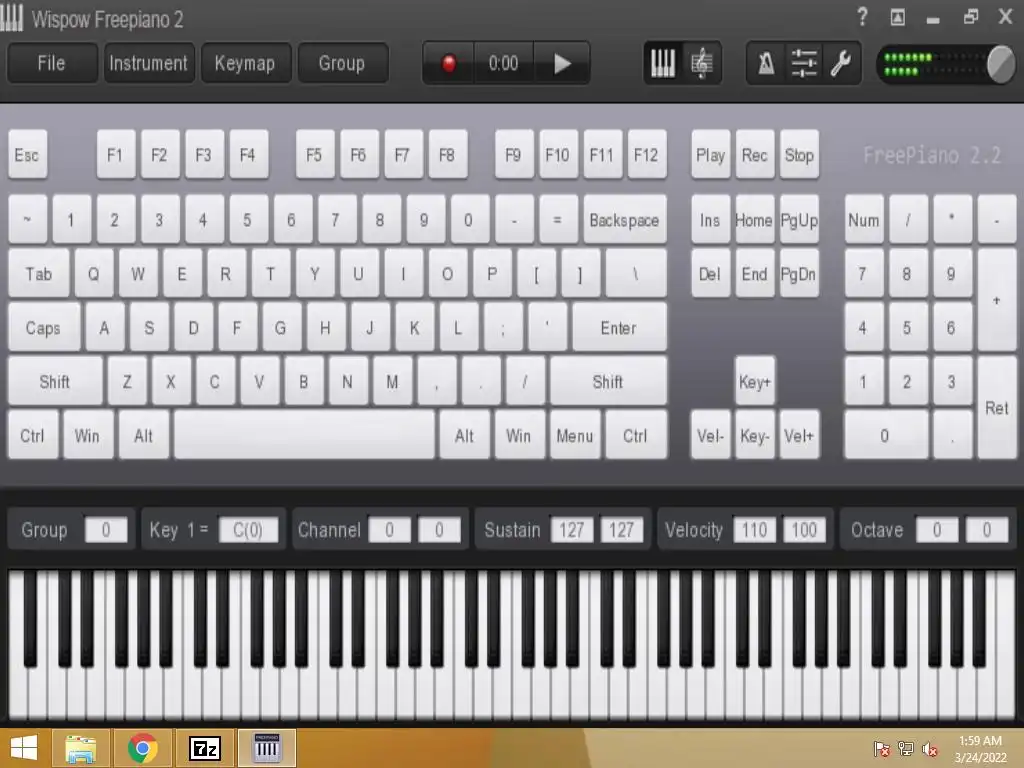Viewport: 1024px width, 768px height.
Task: Click the Key+ transpose key
Action: [754, 381]
